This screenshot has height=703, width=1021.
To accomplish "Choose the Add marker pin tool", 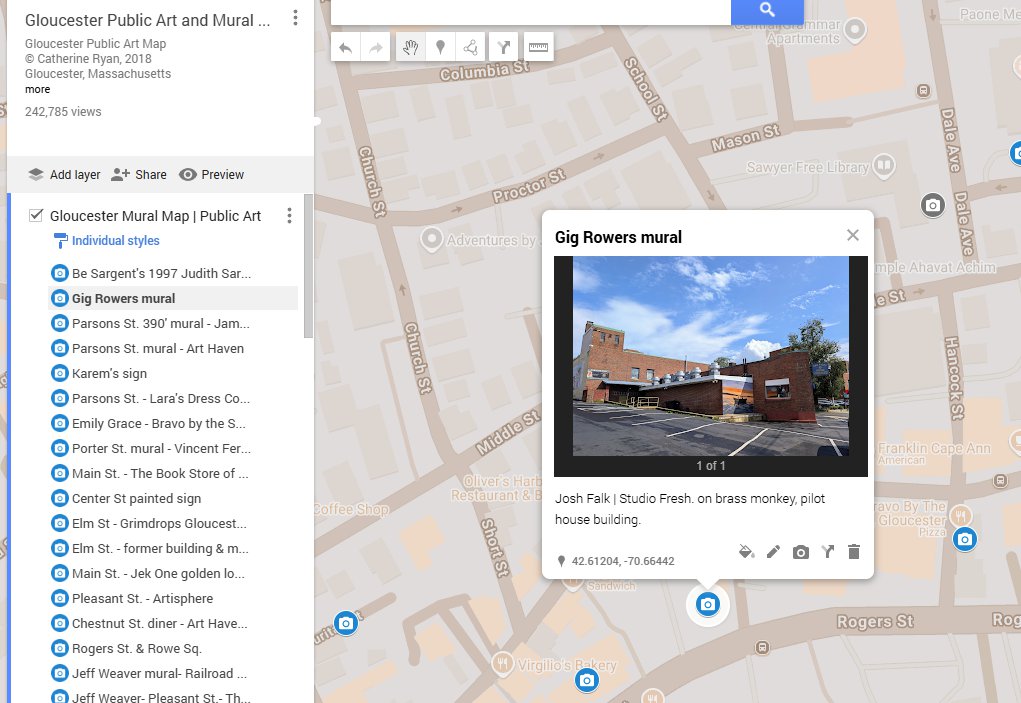I will [439, 47].
